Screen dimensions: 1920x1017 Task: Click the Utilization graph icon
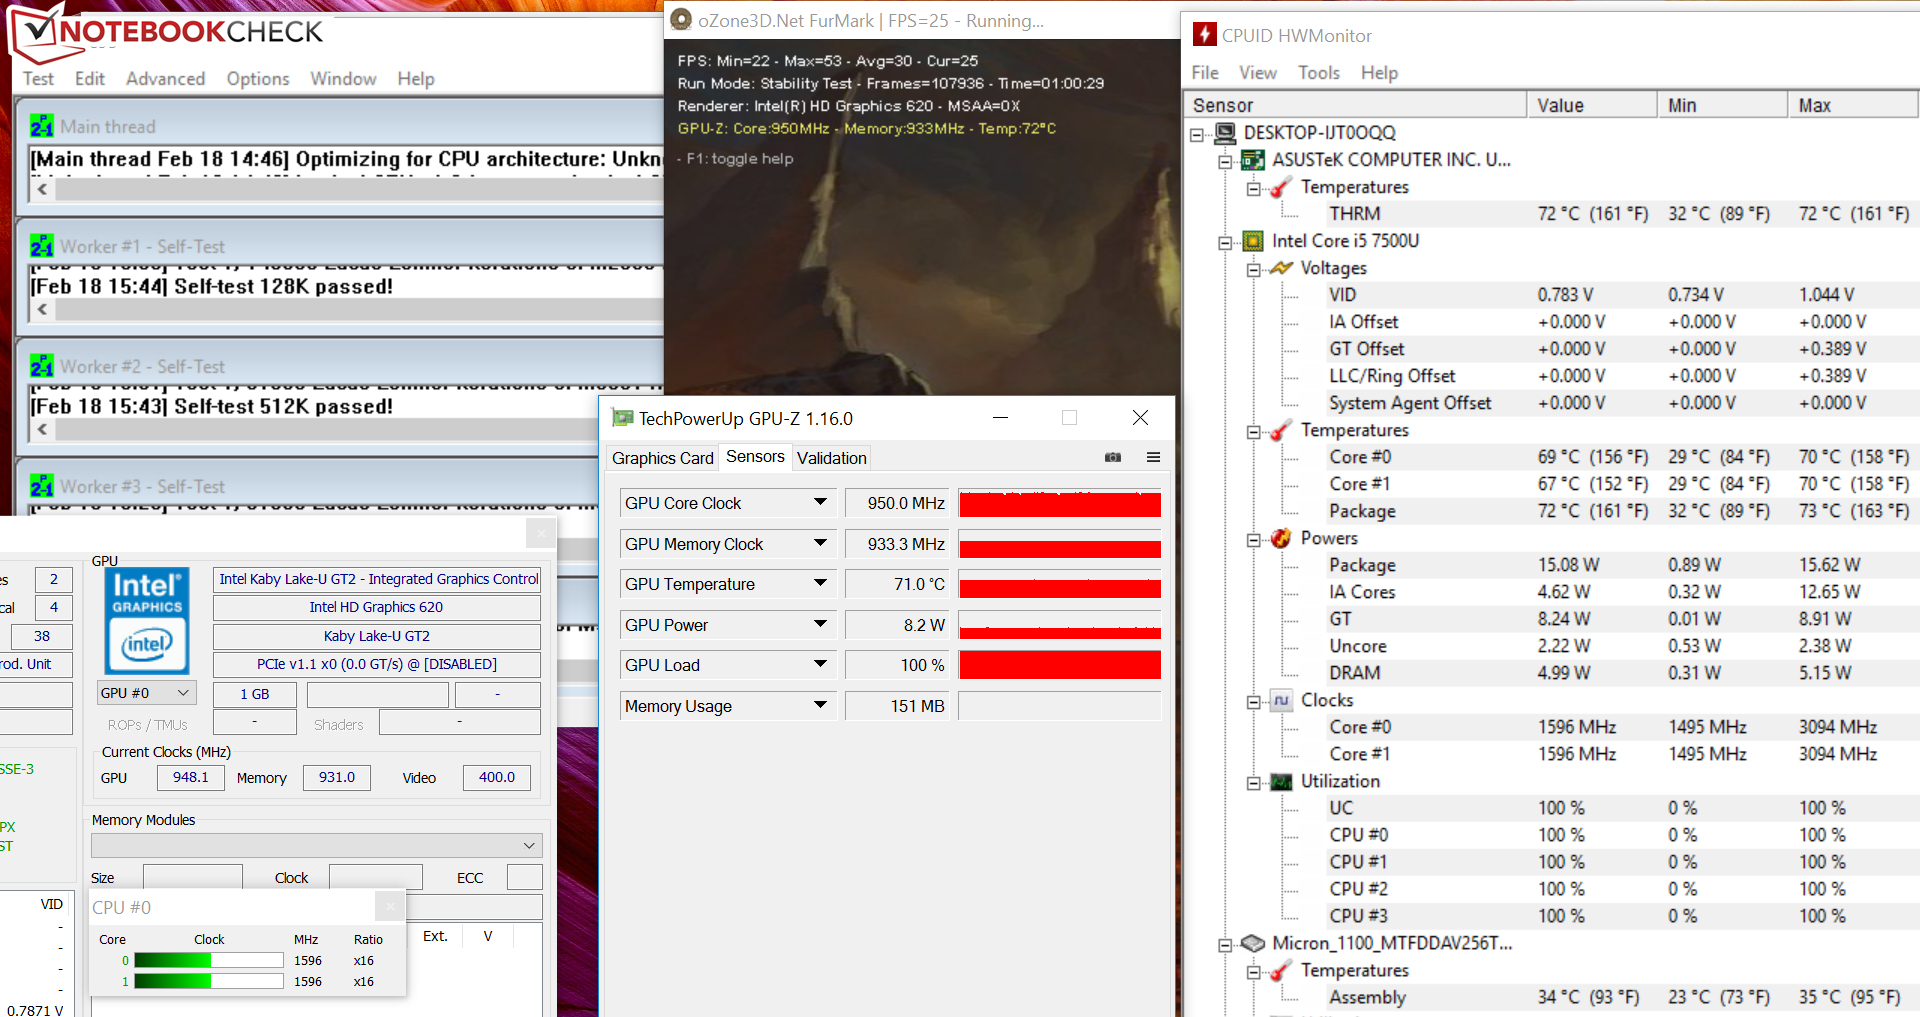tap(1281, 781)
